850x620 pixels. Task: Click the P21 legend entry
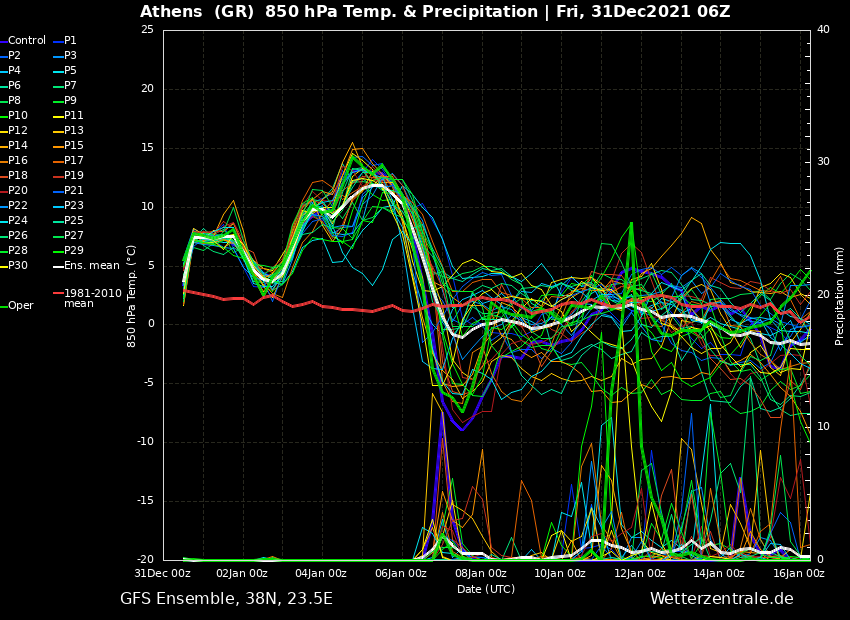click(x=73, y=191)
